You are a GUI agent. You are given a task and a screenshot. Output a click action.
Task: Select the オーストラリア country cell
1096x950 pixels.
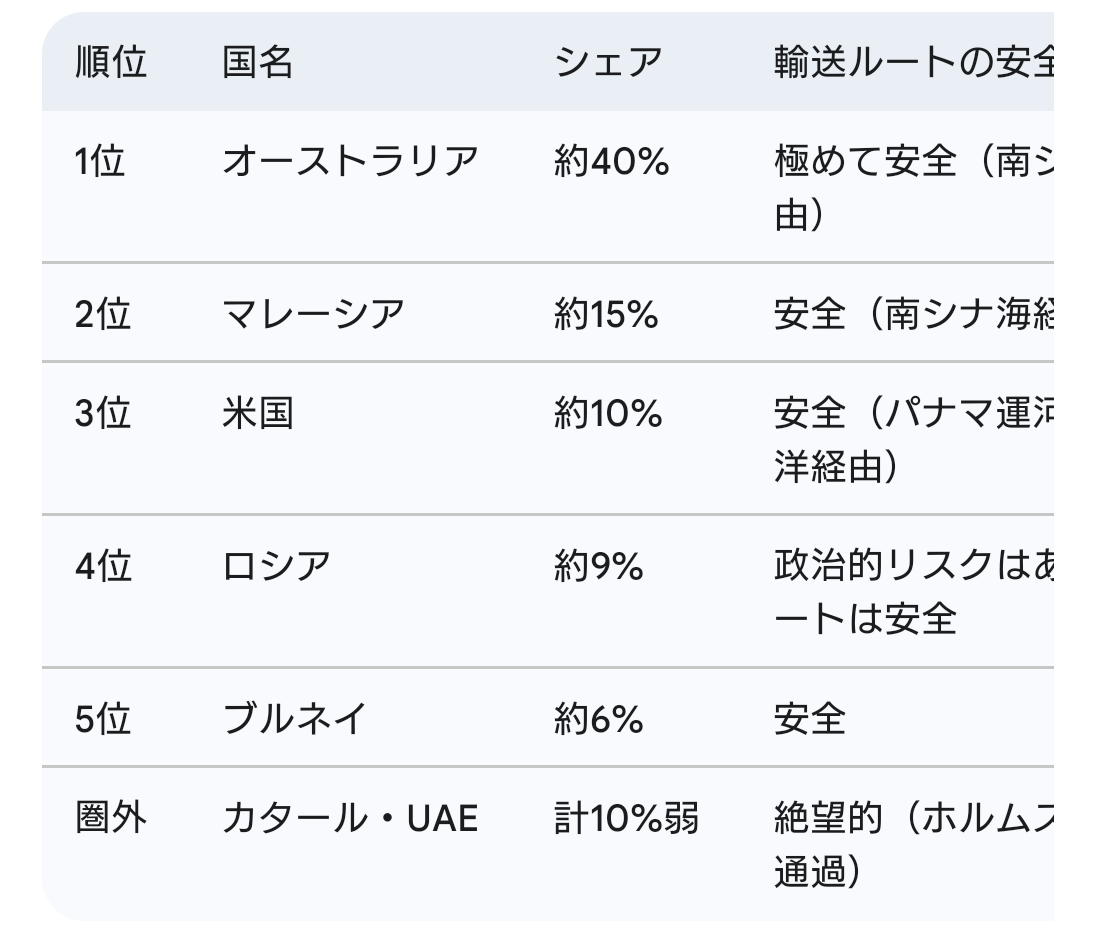pyautogui.click(x=350, y=161)
